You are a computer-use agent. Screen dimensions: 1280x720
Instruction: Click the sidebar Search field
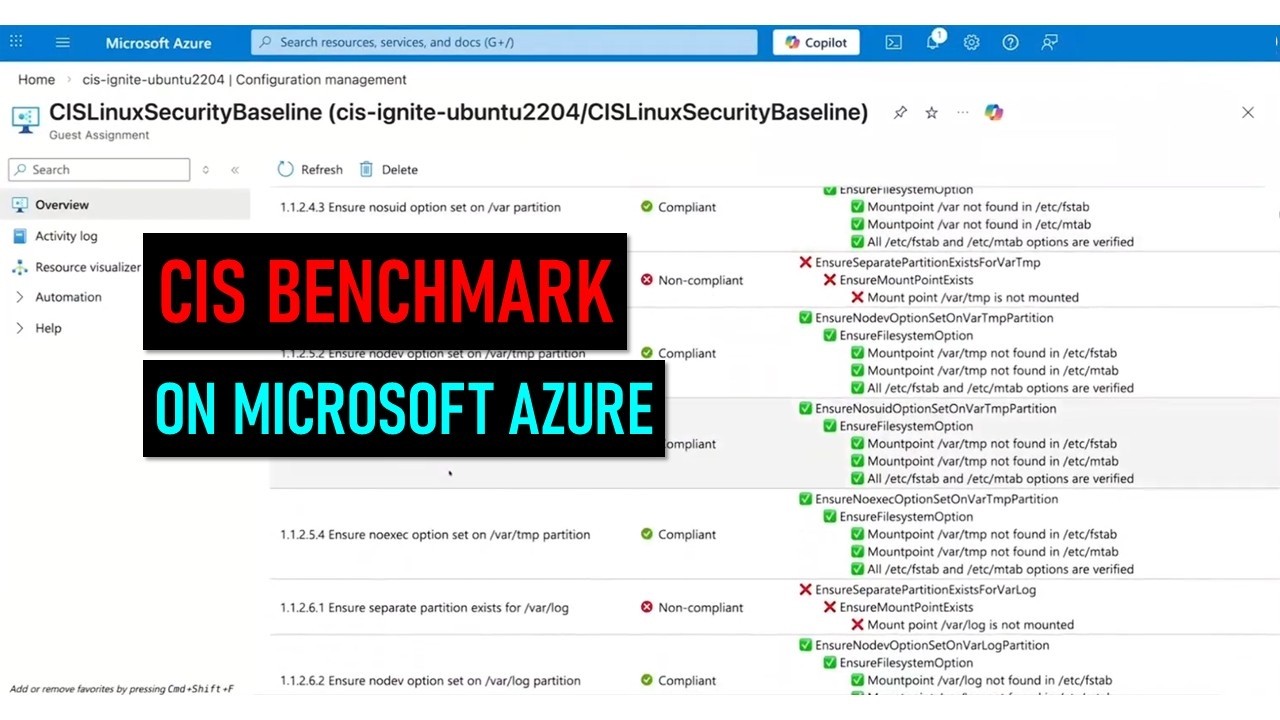pyautogui.click(x=99, y=169)
